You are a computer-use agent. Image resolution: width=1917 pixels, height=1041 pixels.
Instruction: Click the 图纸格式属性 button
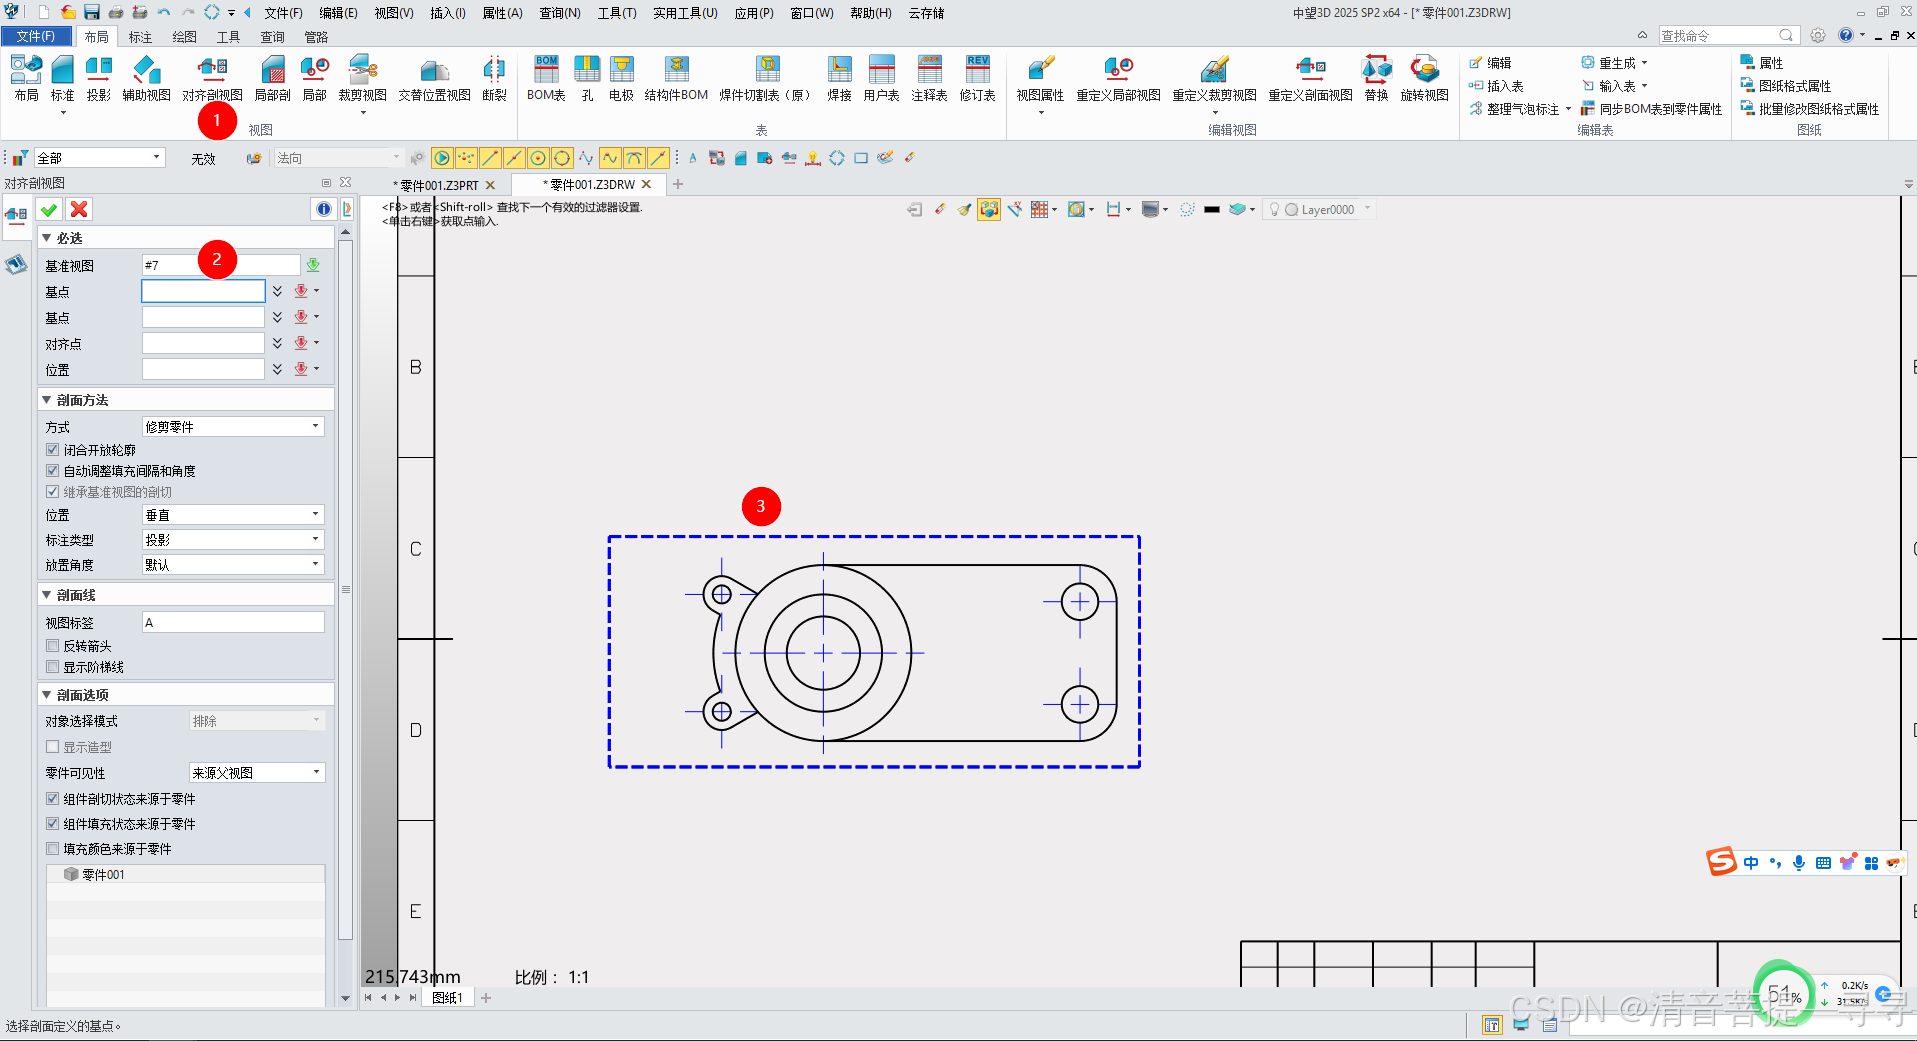pyautogui.click(x=1786, y=86)
